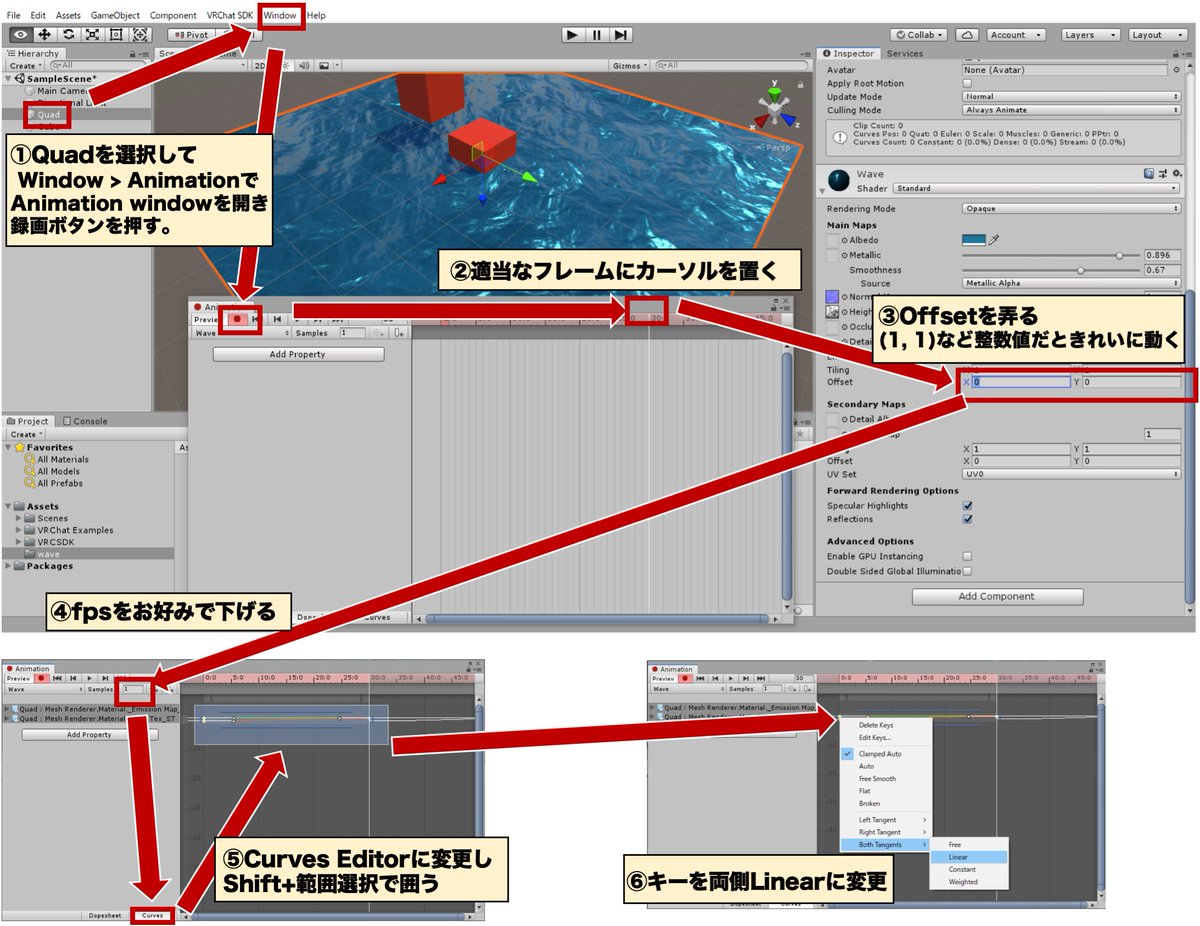Click the Normal Map texture thumbnail
Viewport: 1200px width, 926px height.
click(x=833, y=297)
